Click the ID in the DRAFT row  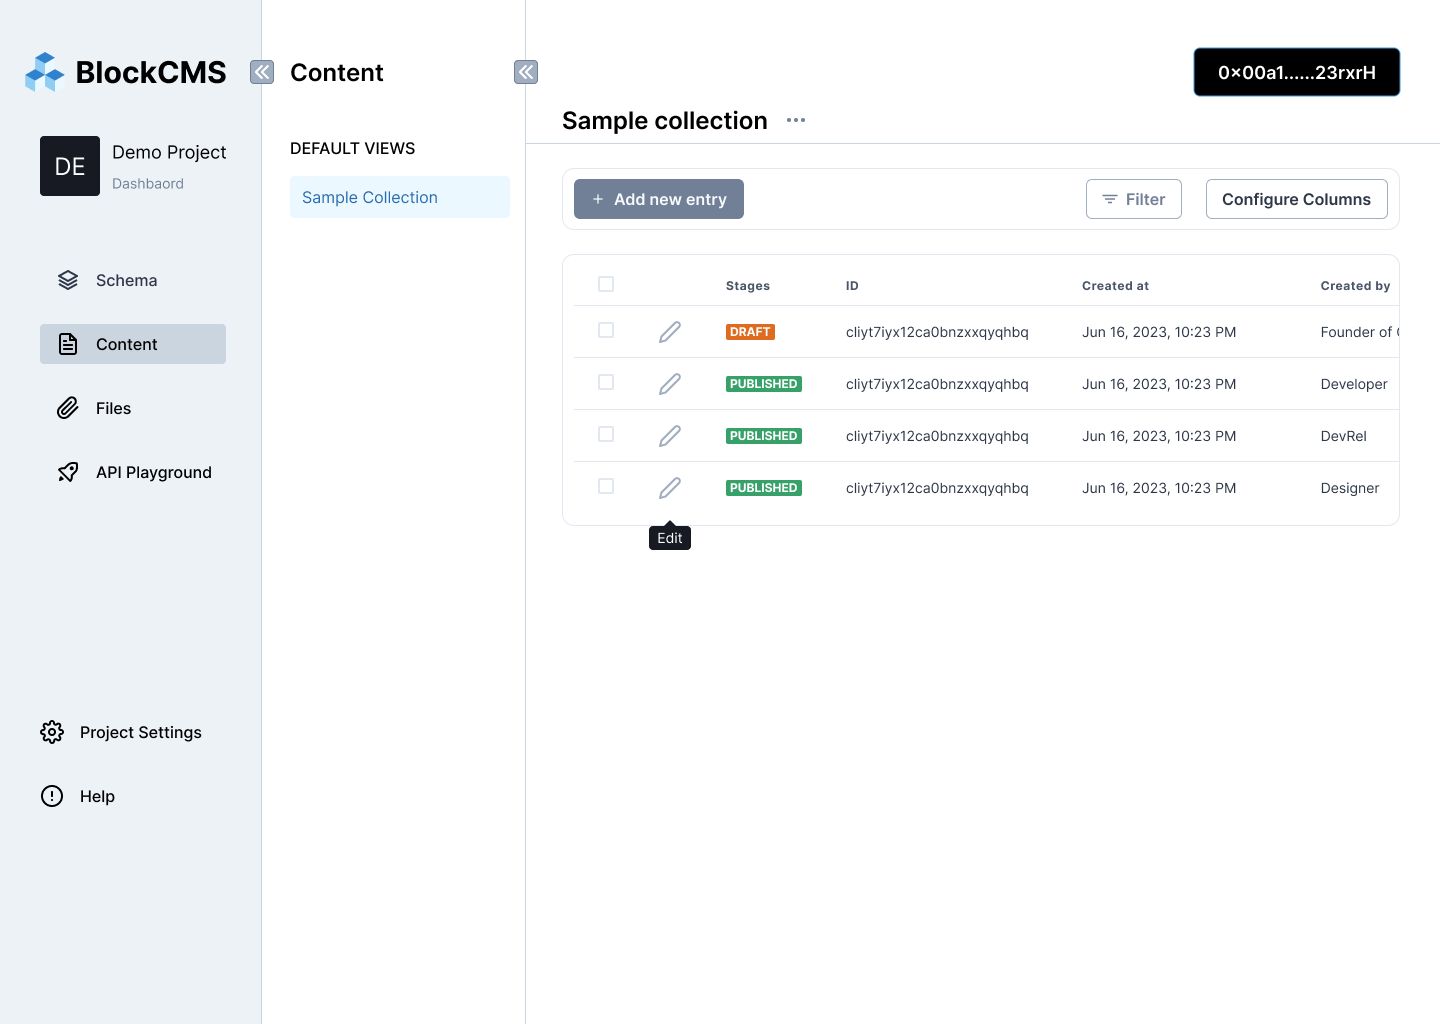(937, 332)
